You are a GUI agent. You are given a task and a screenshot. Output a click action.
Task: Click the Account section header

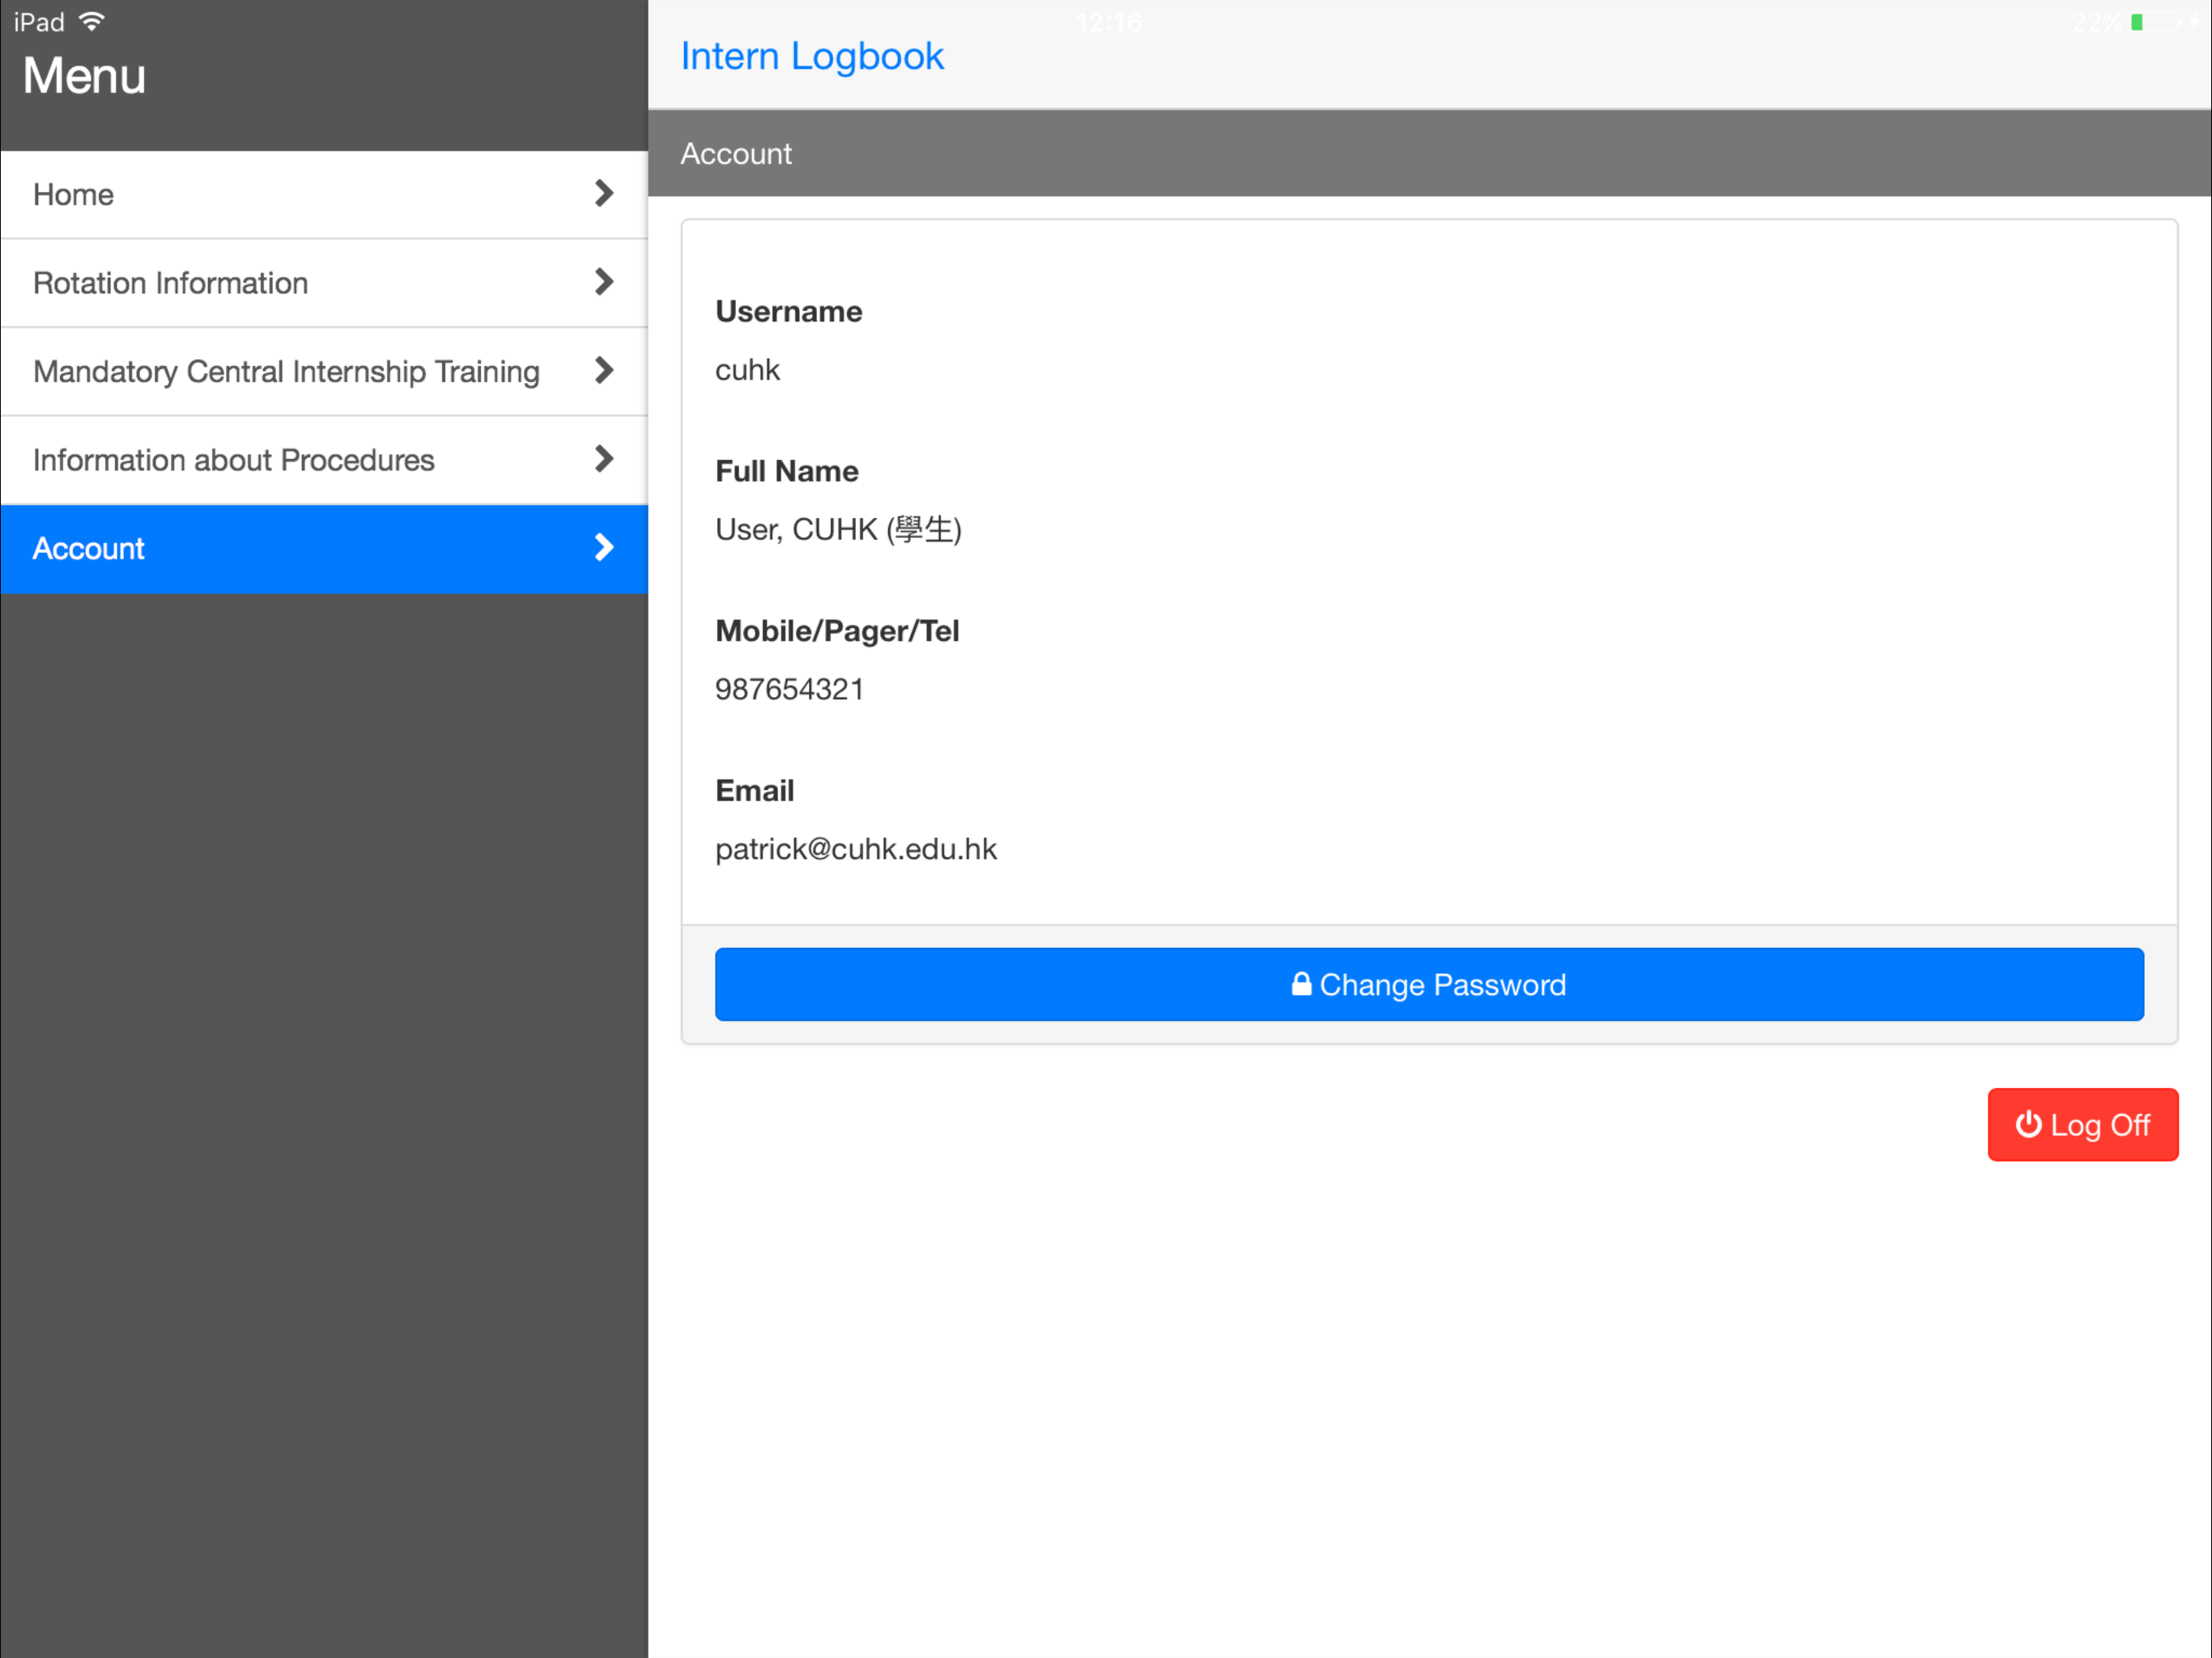(x=1429, y=153)
